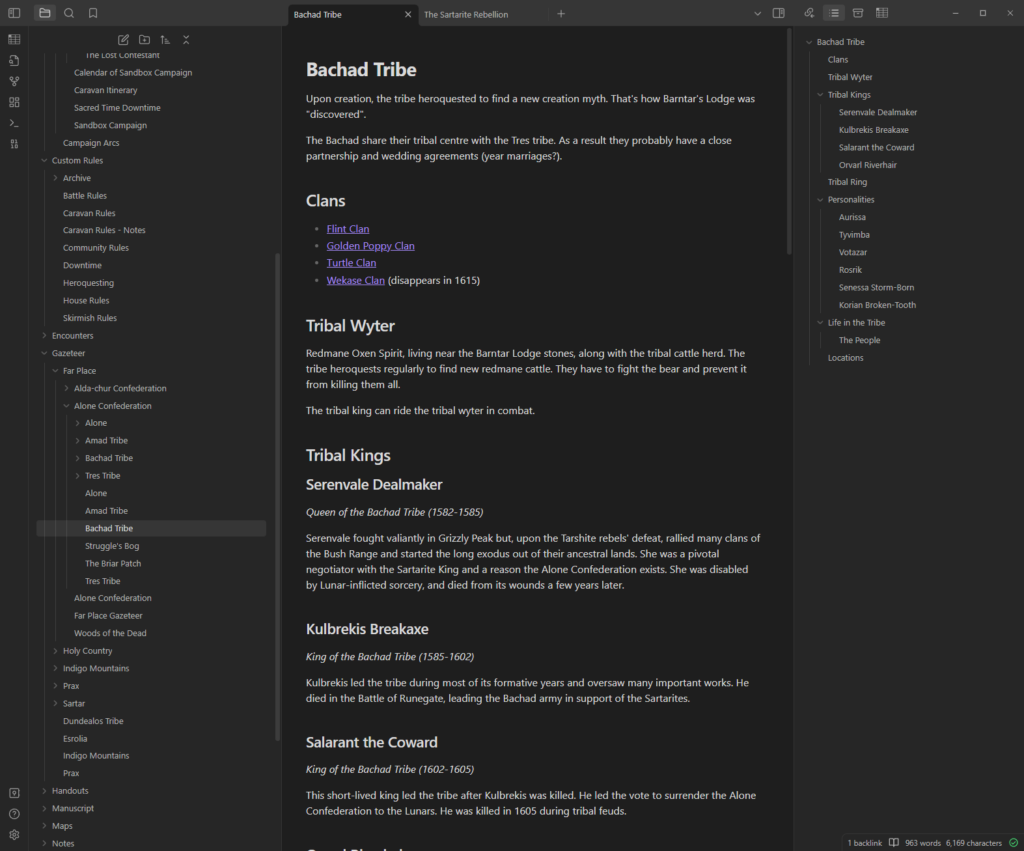Image resolution: width=1024 pixels, height=851 pixels.
Task: Open the Woods of the Dead note
Action: tap(110, 634)
